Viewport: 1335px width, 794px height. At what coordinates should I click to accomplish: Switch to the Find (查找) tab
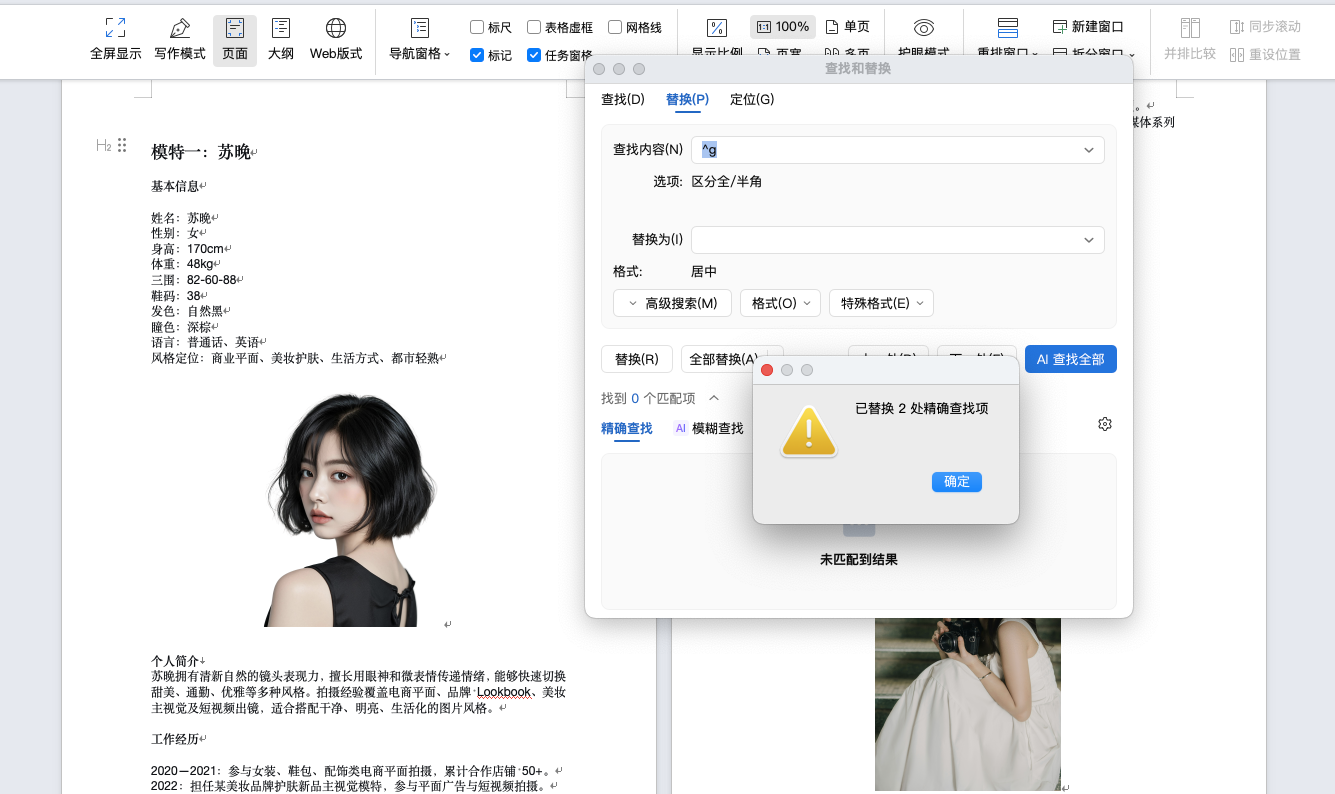623,99
